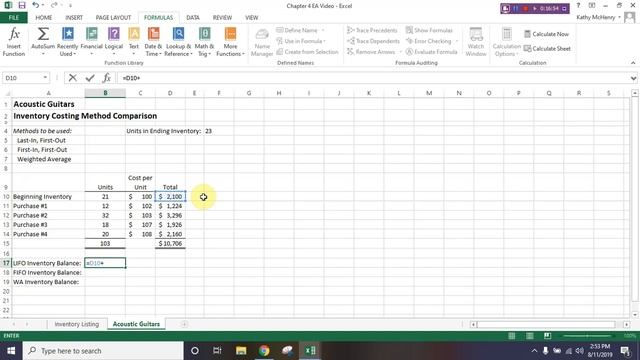640x360 pixels.
Task: Switch to the VIEW tab
Action: (x=251, y=18)
